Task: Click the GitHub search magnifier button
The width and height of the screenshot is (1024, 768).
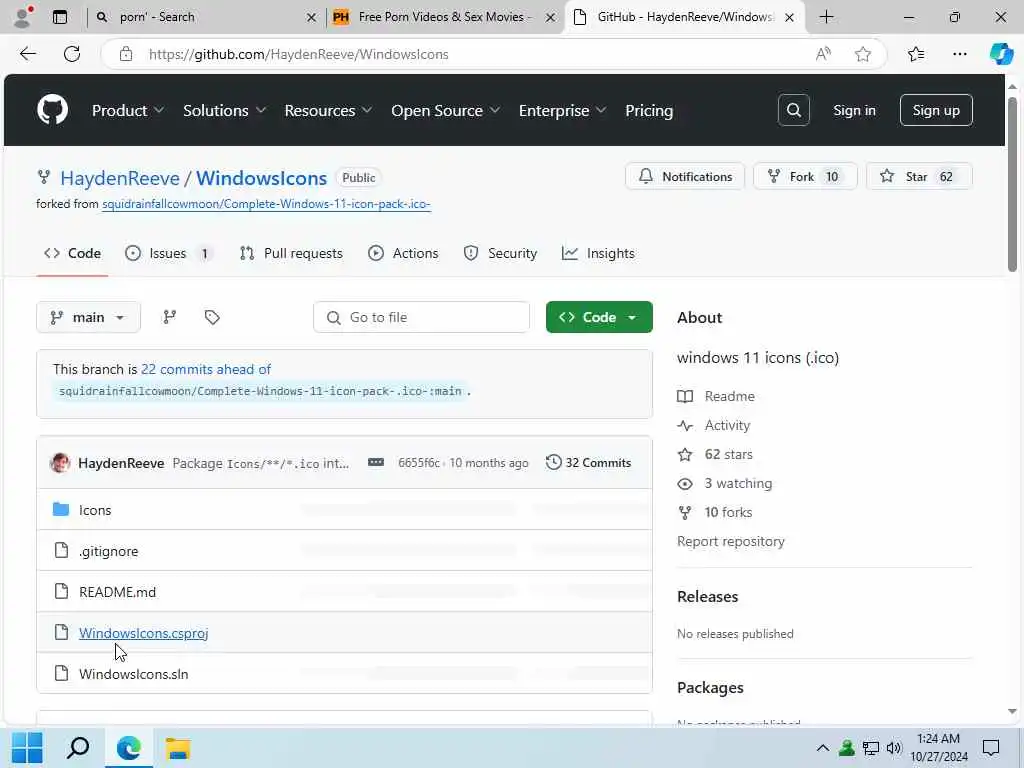Action: click(x=793, y=110)
